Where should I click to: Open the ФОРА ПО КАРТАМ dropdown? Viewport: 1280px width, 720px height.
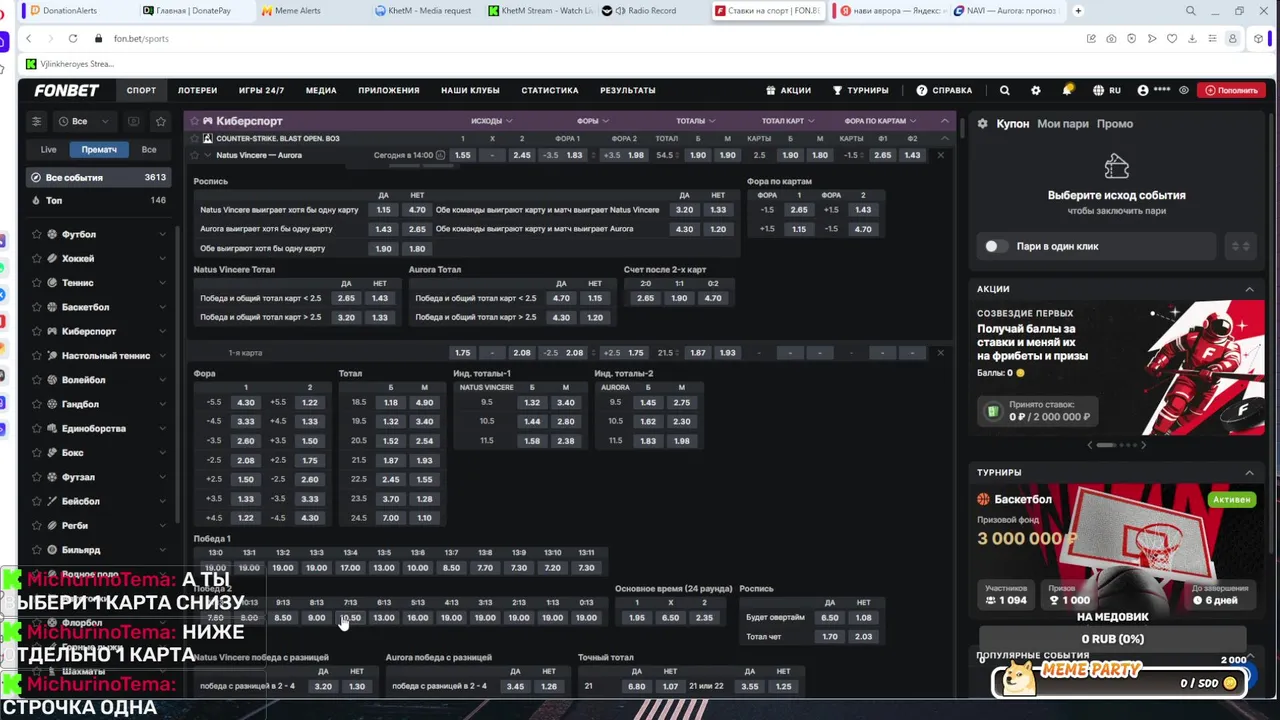tap(880, 121)
